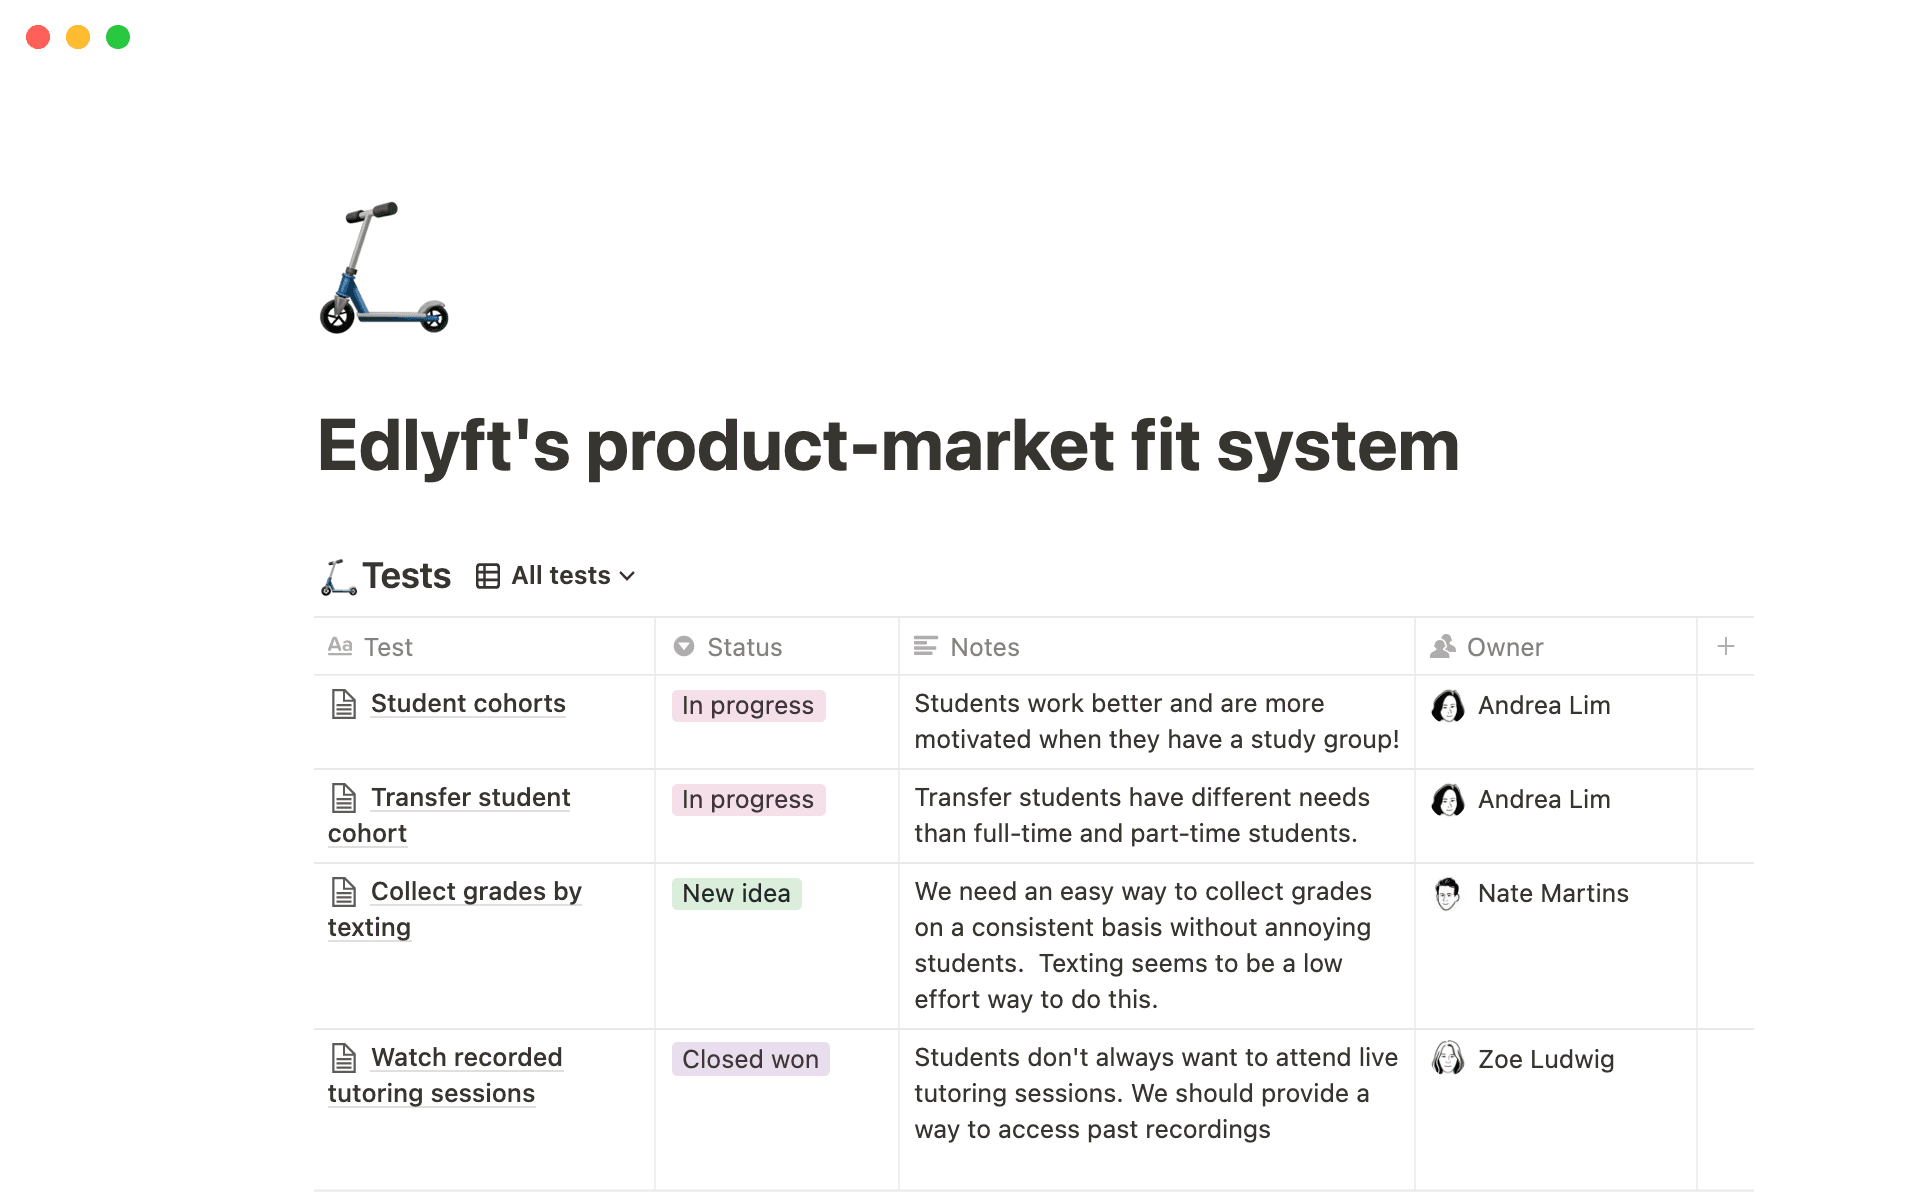Click the page icon beside Watch recorded tutoring sessions

(x=344, y=1057)
